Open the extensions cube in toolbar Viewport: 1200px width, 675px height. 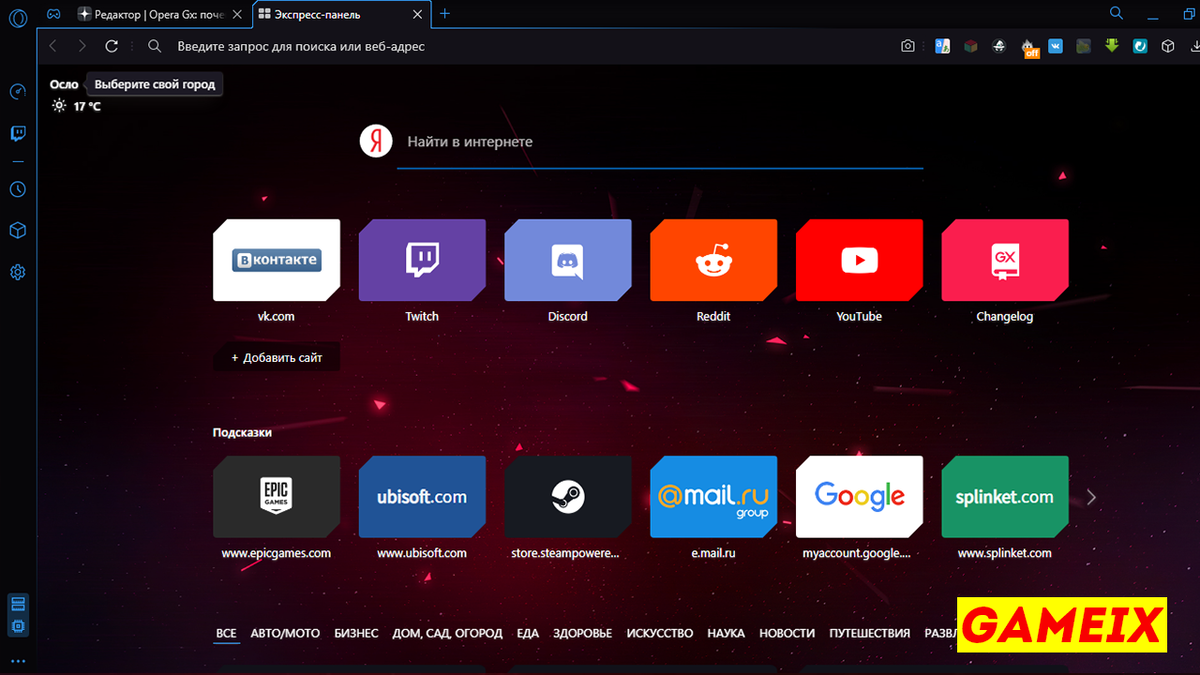pos(1167,46)
